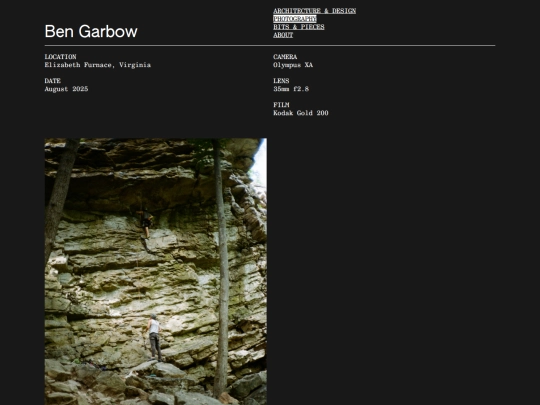Click the August 2025 date value
Viewport: 540px width, 405px height.
click(x=66, y=89)
